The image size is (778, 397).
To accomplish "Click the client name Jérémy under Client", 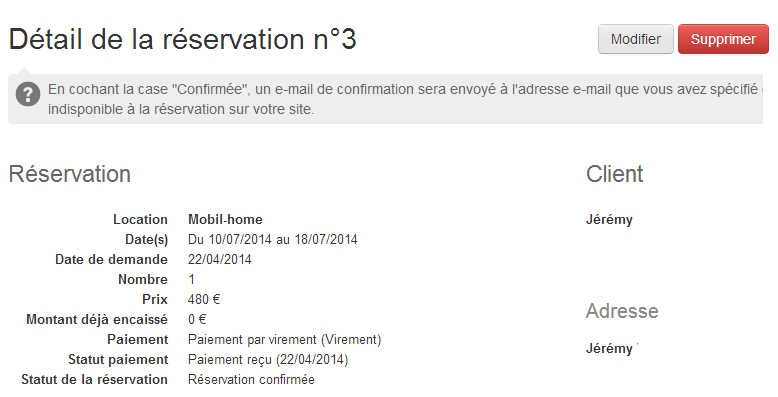I will pyautogui.click(x=609, y=220).
